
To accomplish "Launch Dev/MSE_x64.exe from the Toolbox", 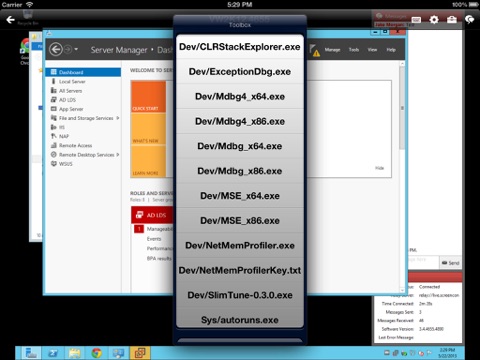I will 240,196.
